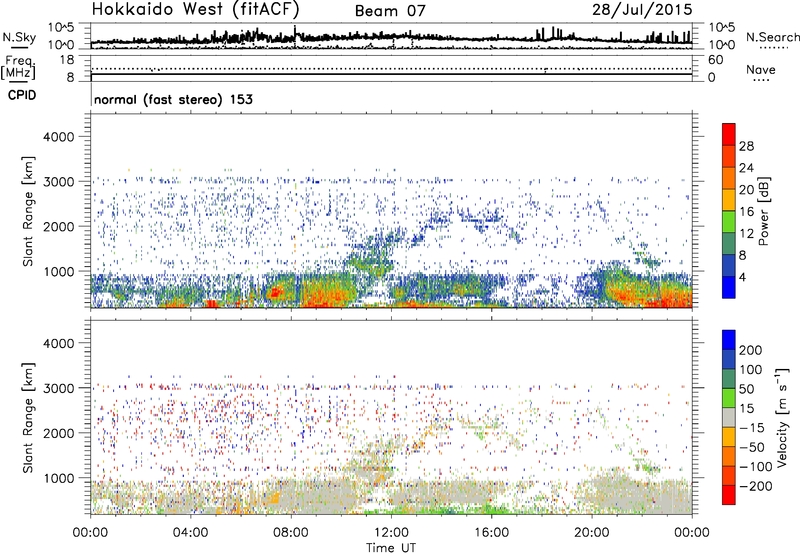Click the '20:00' time axis tick label
The height and width of the screenshot is (554, 800).
pyautogui.click(x=592, y=533)
